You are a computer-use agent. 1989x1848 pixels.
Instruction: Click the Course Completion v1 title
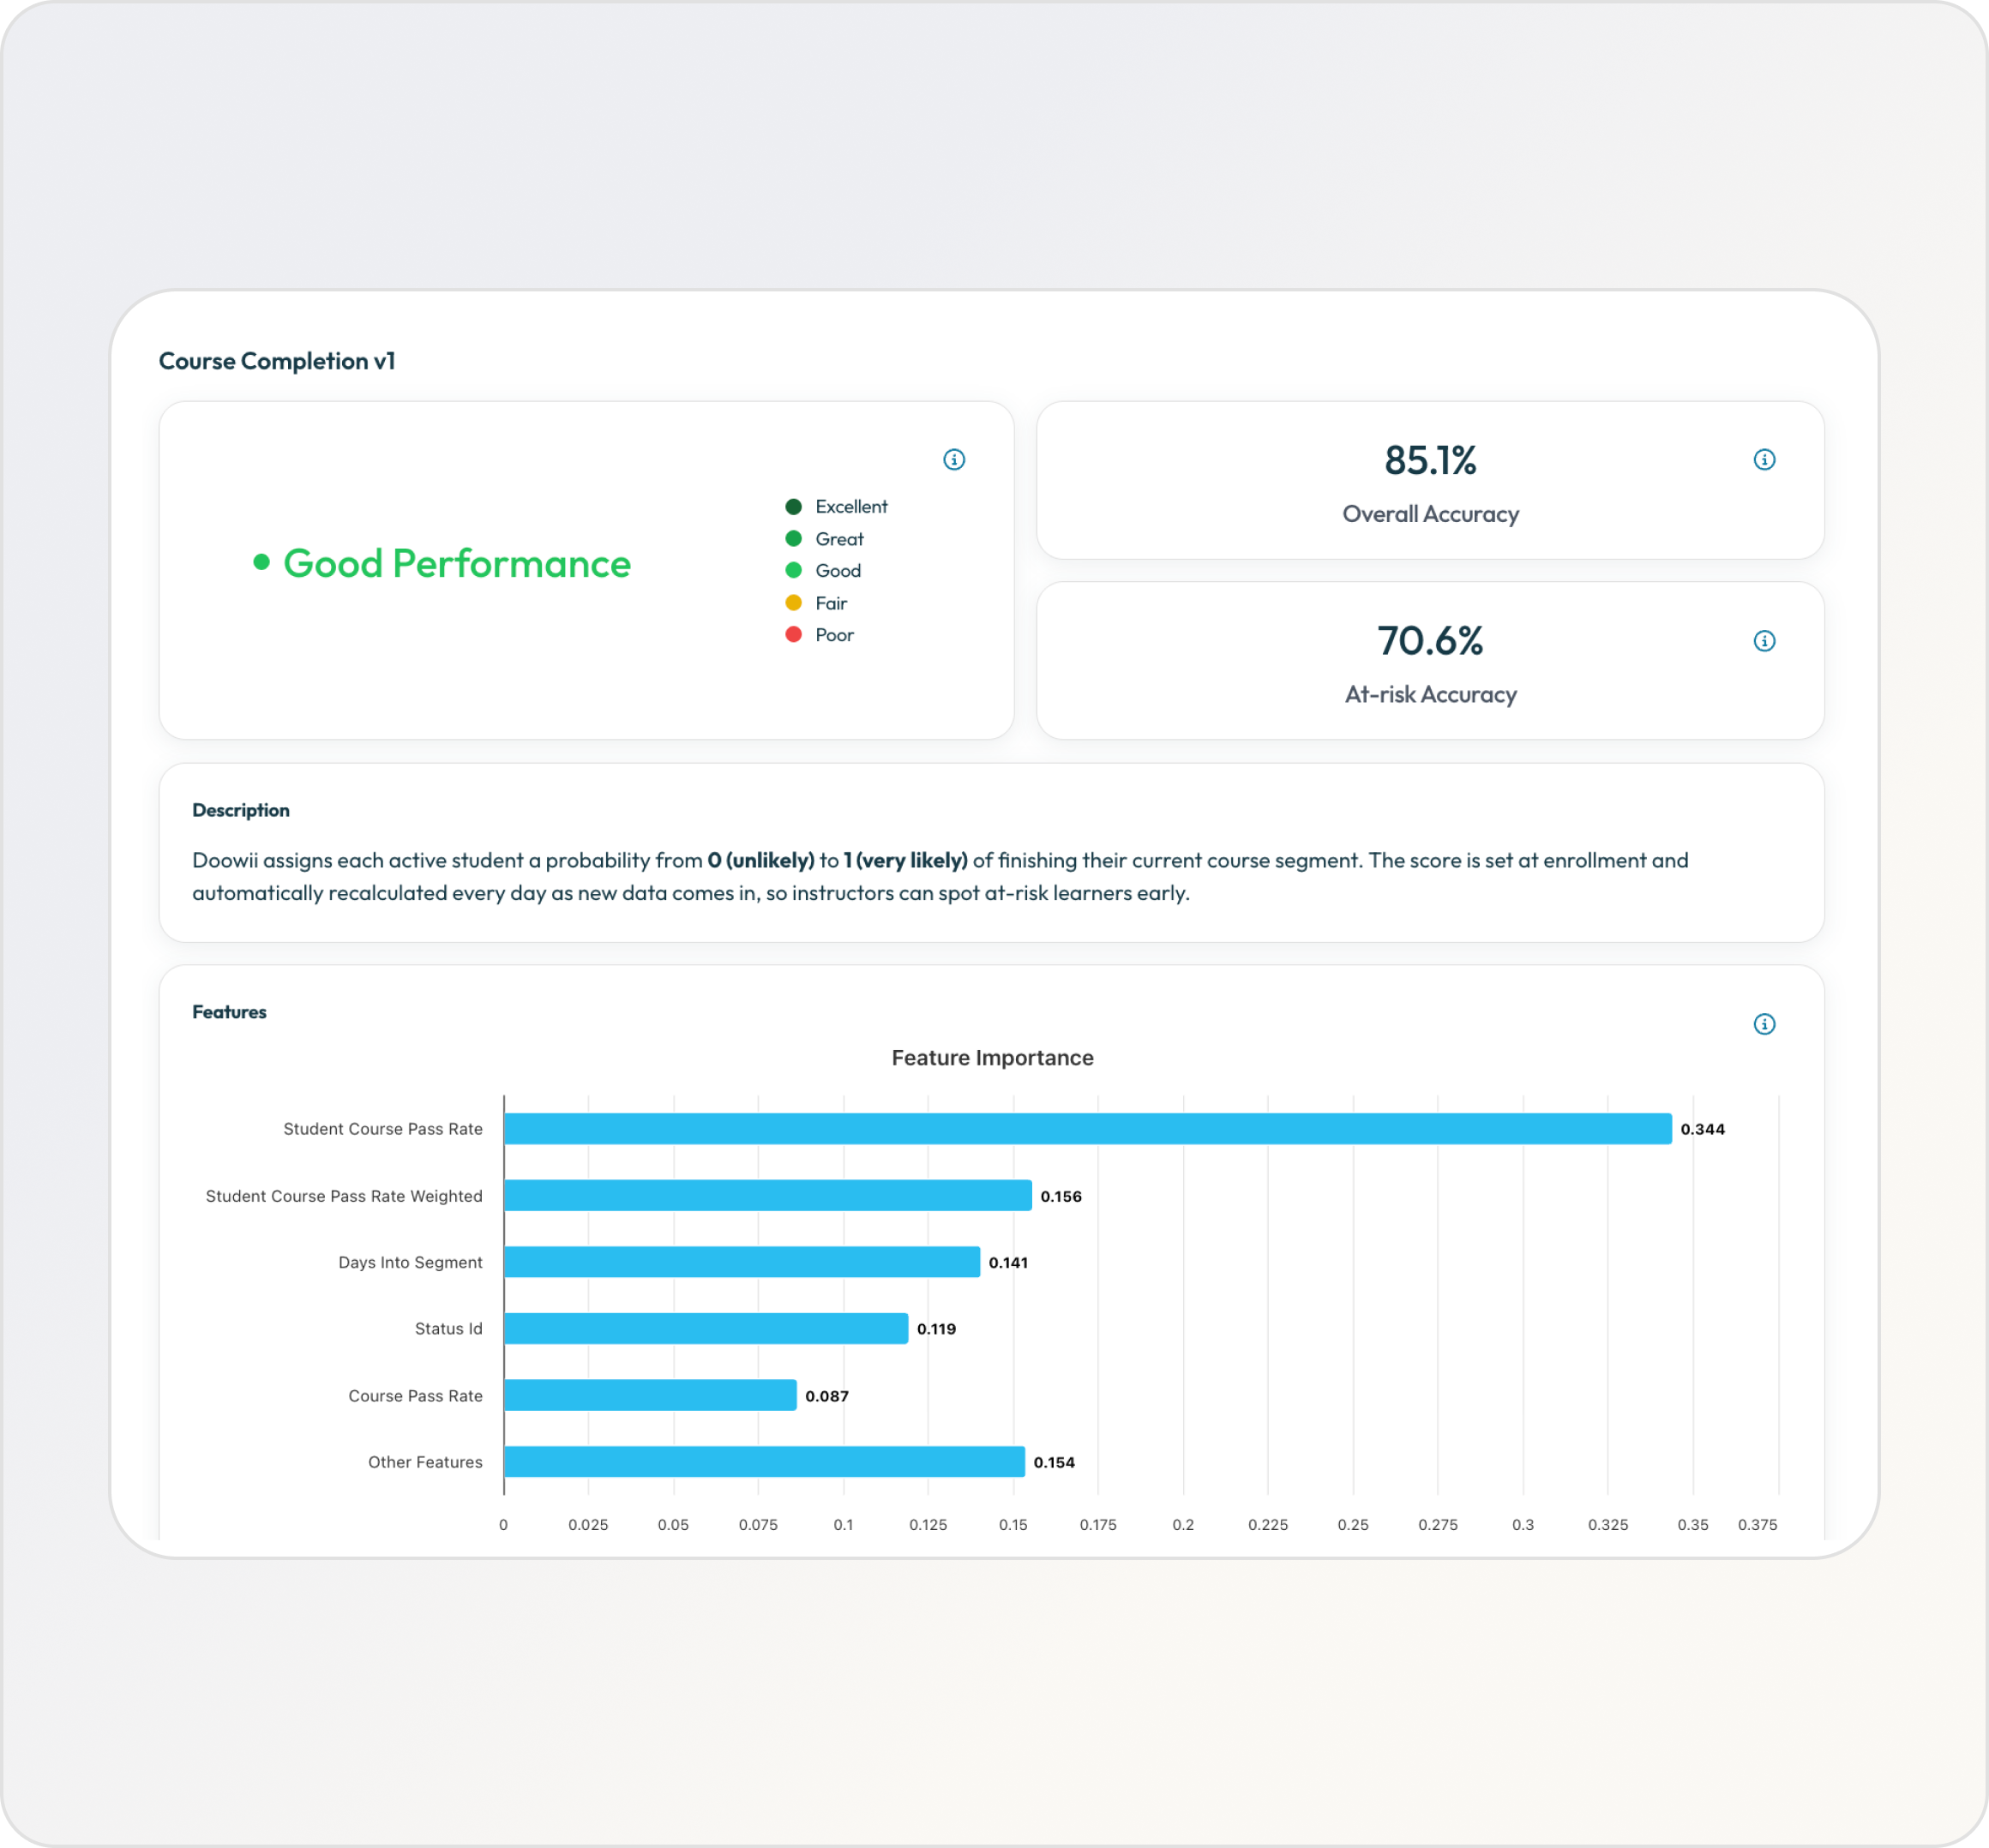pyautogui.click(x=277, y=361)
